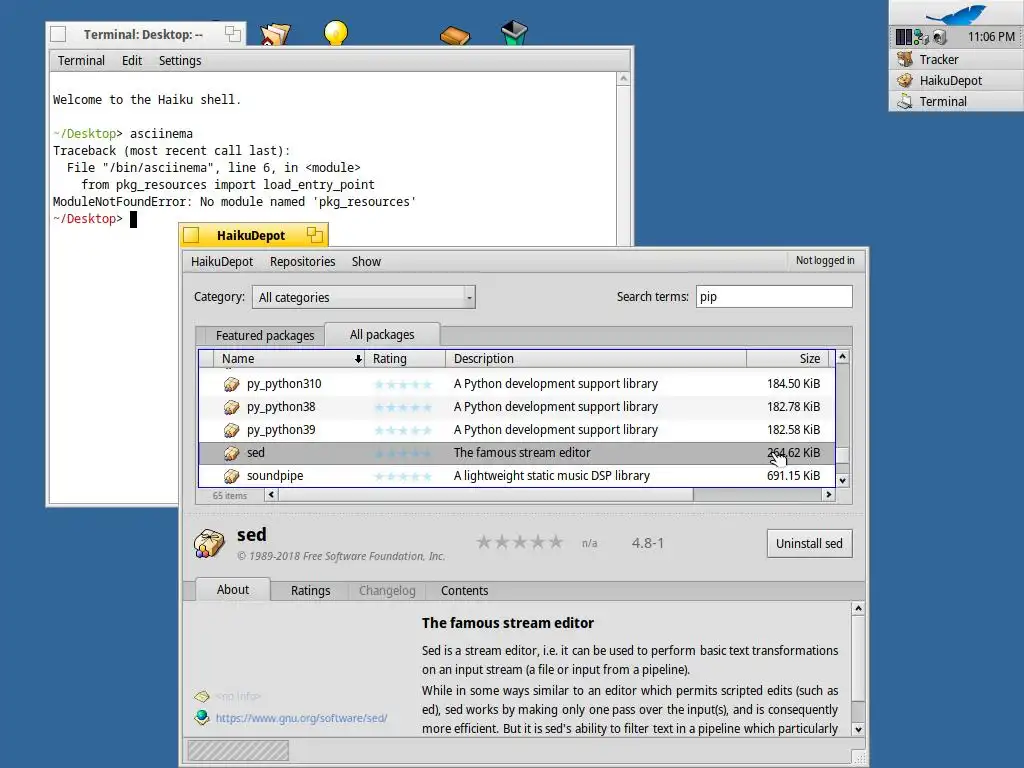Click the Uninstall sed button

pos(809,543)
